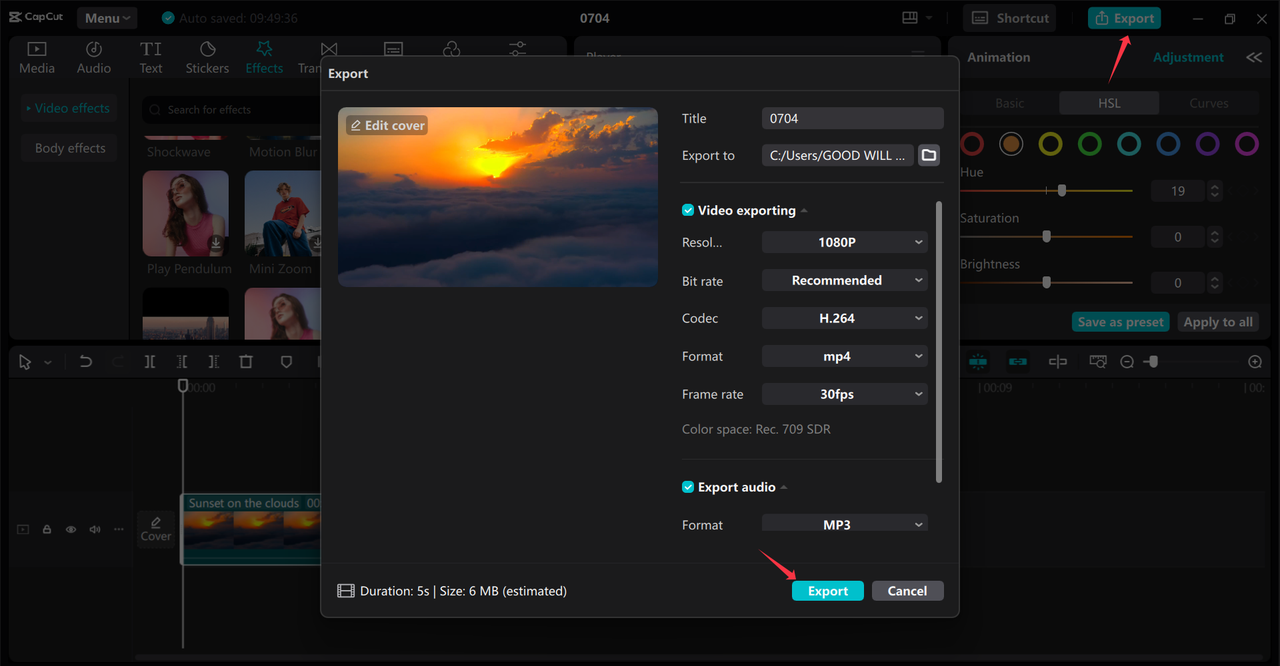Choose the Select cursor tool
The width and height of the screenshot is (1280, 666).
coord(26,362)
